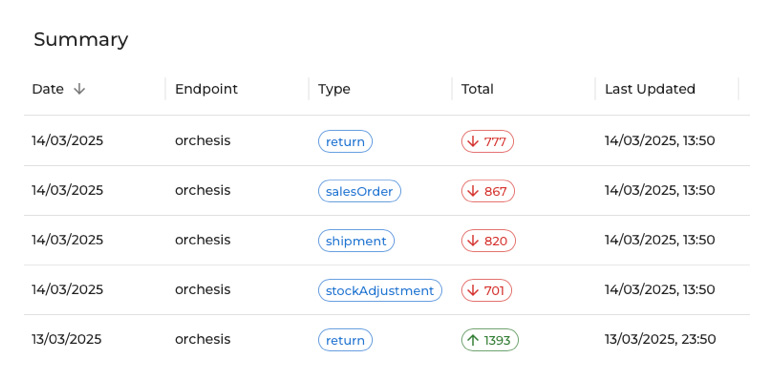Click the Date column sort arrow icon
Viewport: 775px width, 380px height.
(79, 89)
